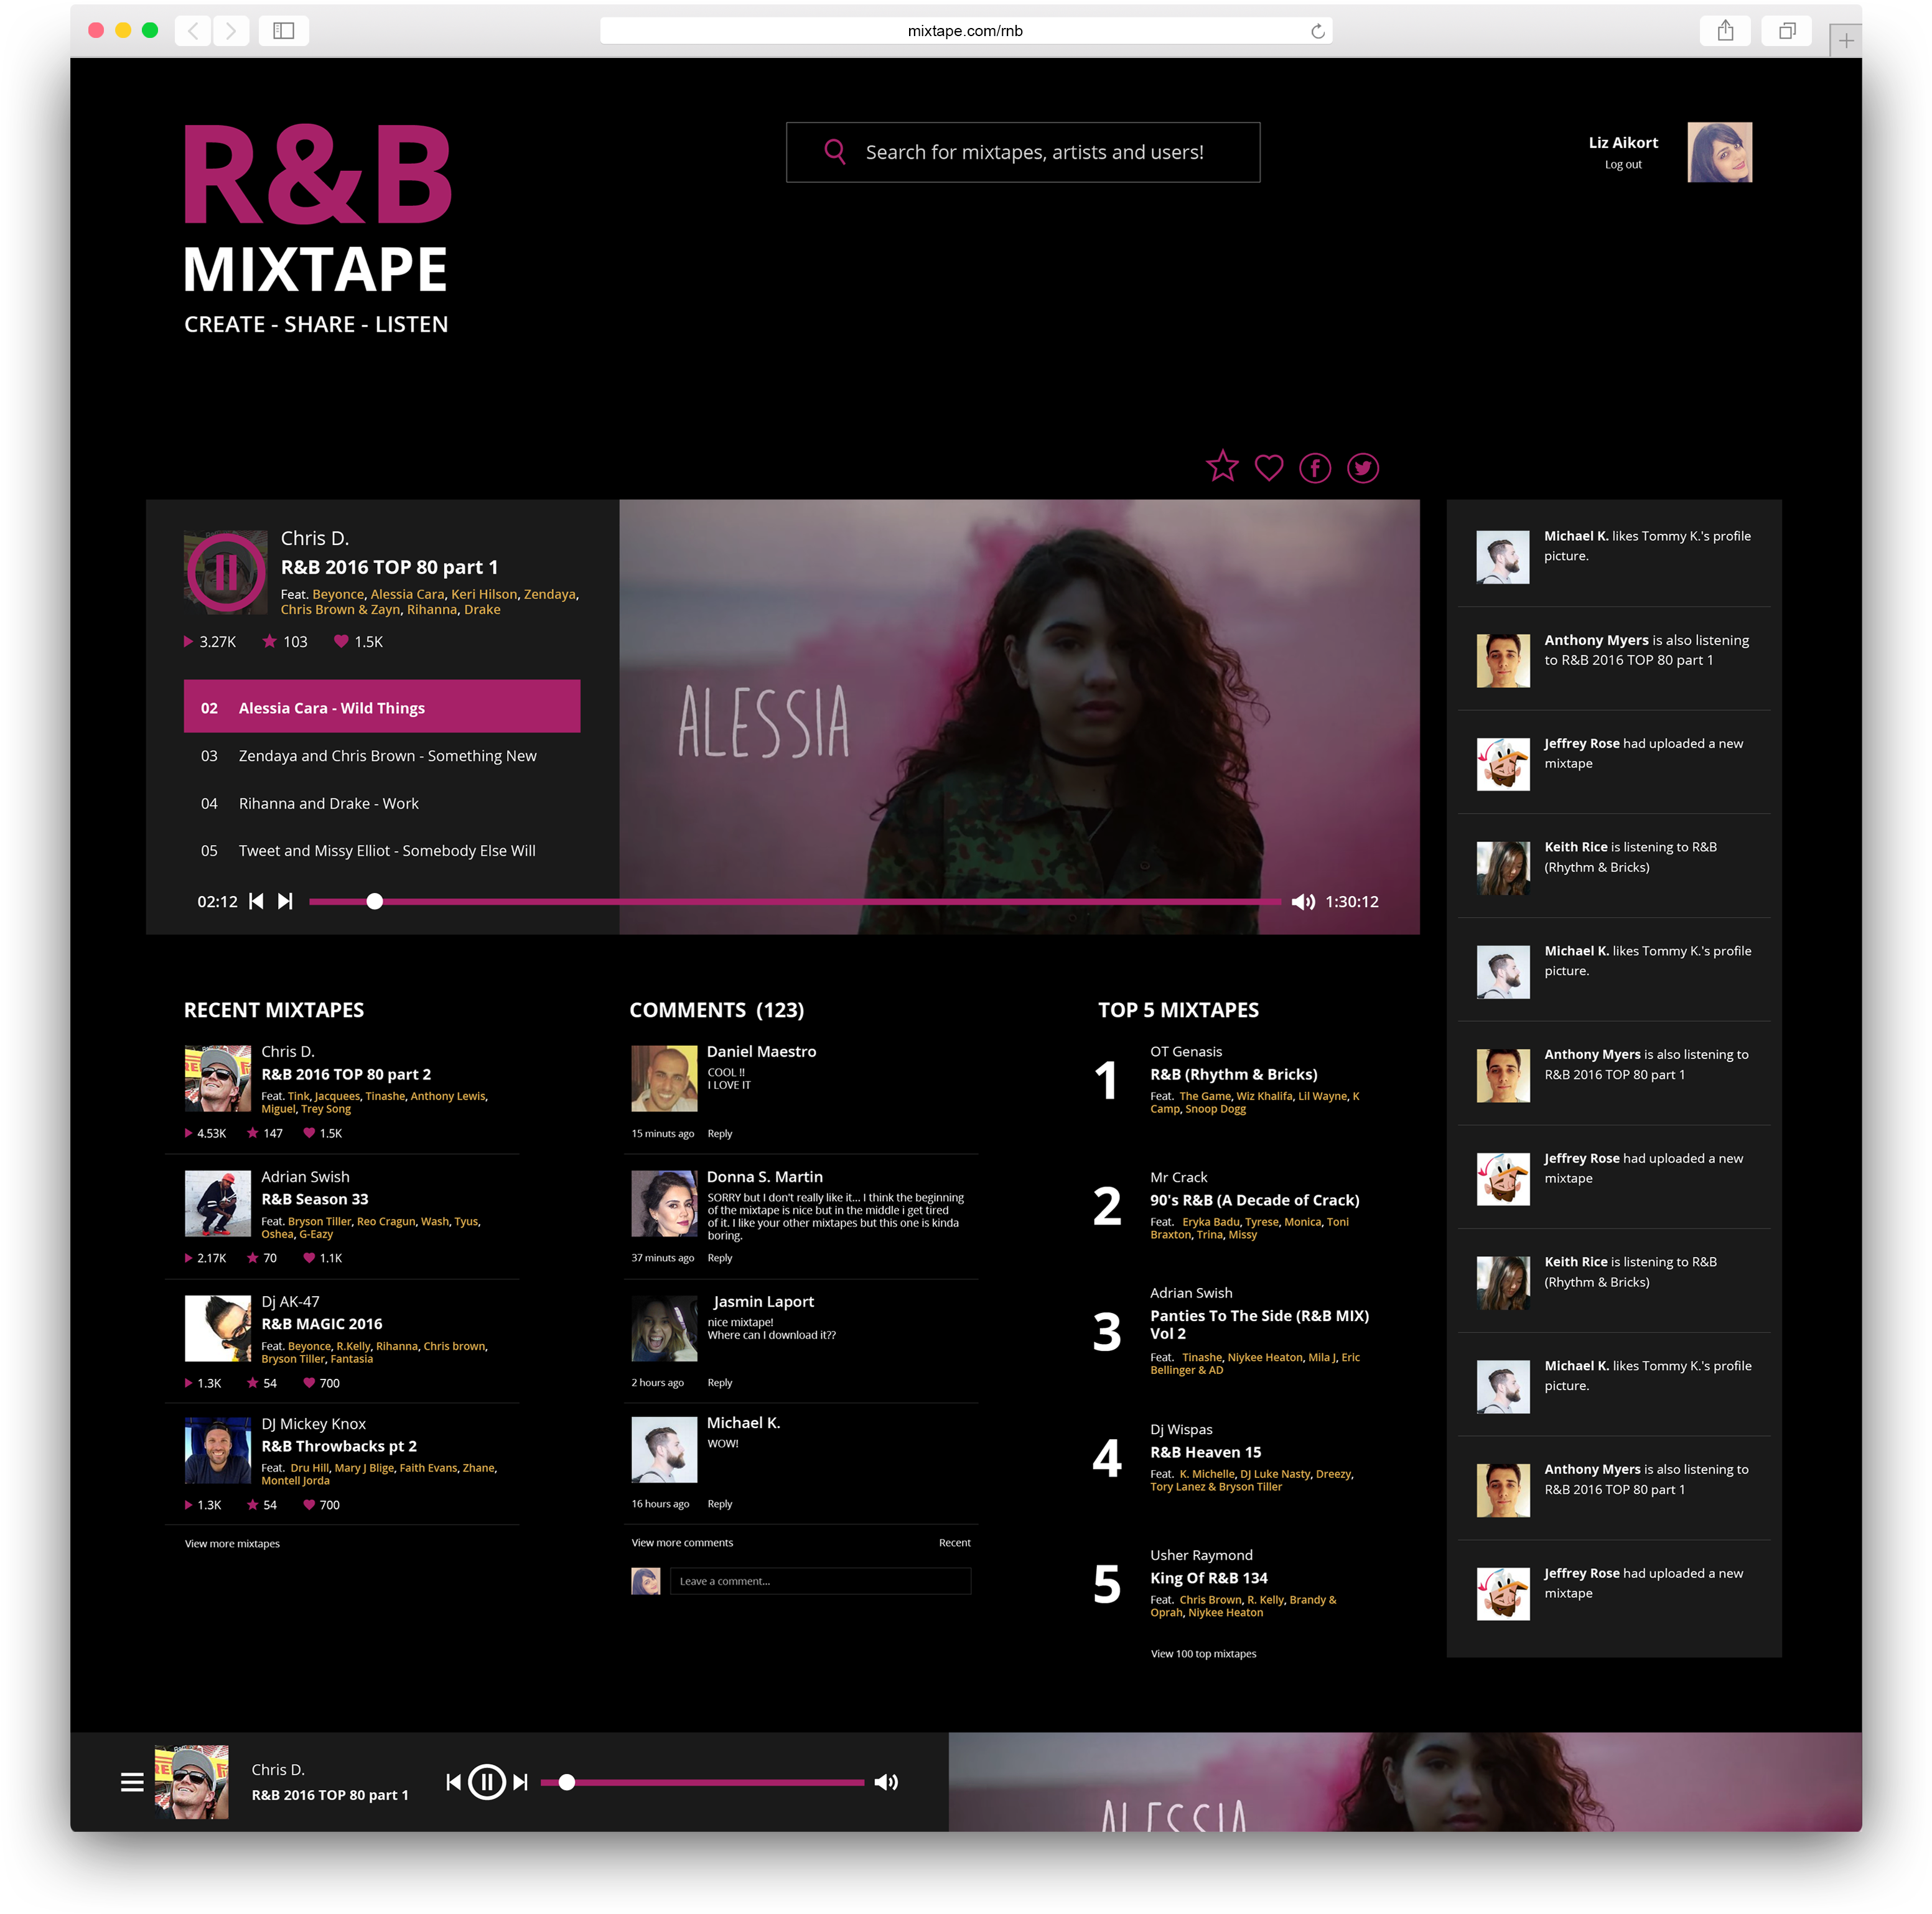Change comment sorting via Recent
The height and width of the screenshot is (1914, 1932).
[955, 1542]
